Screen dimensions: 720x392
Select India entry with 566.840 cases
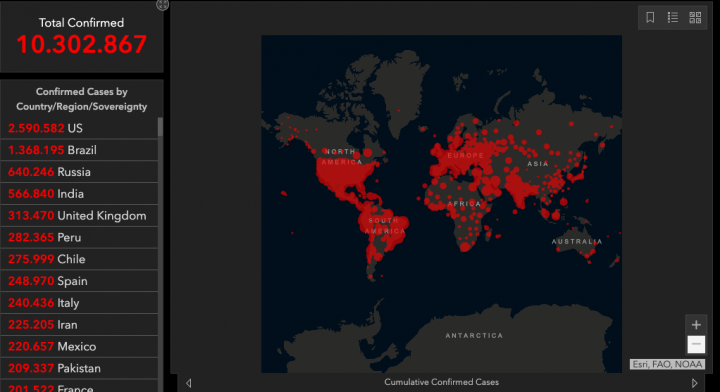[x=79, y=194]
